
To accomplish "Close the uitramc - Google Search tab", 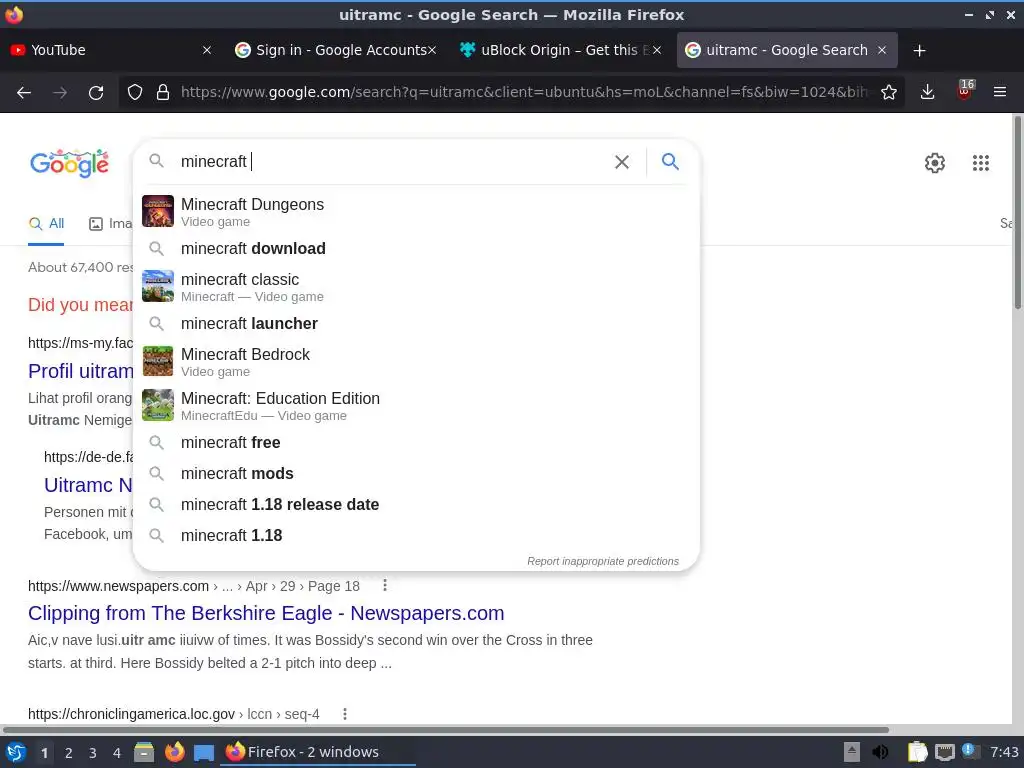I will coord(882,50).
